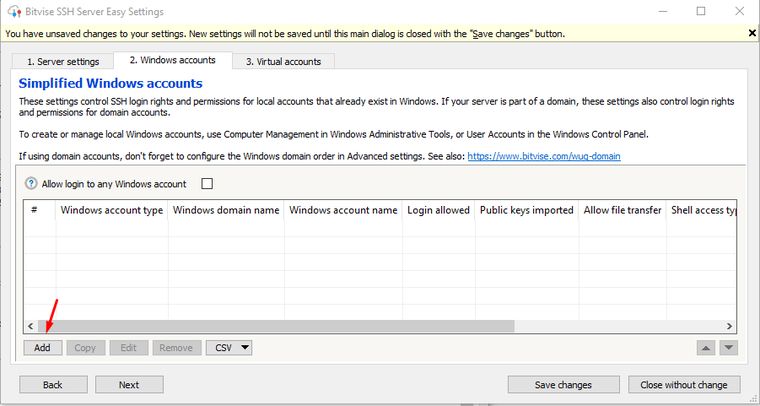This screenshot has height=406, width=760.
Task: Click the Copy account button
Action: (x=85, y=347)
